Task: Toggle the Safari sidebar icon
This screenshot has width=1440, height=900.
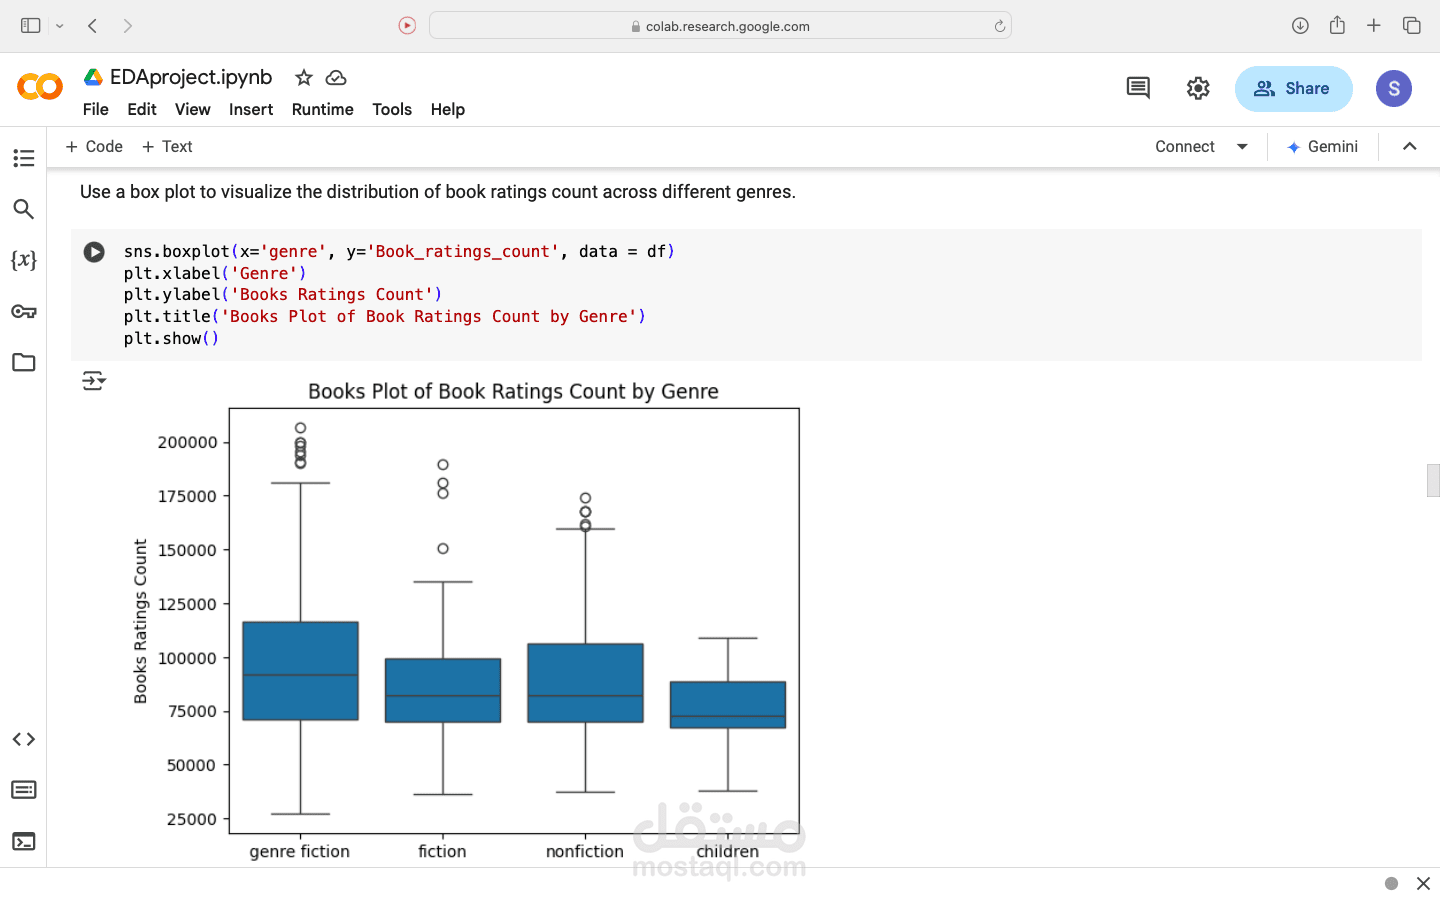Action: click(31, 26)
